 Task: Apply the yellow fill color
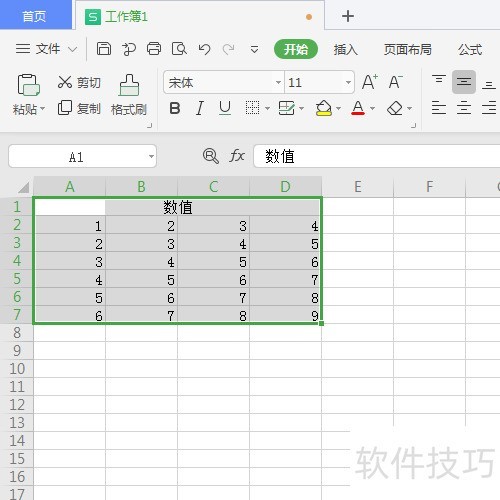click(x=324, y=108)
